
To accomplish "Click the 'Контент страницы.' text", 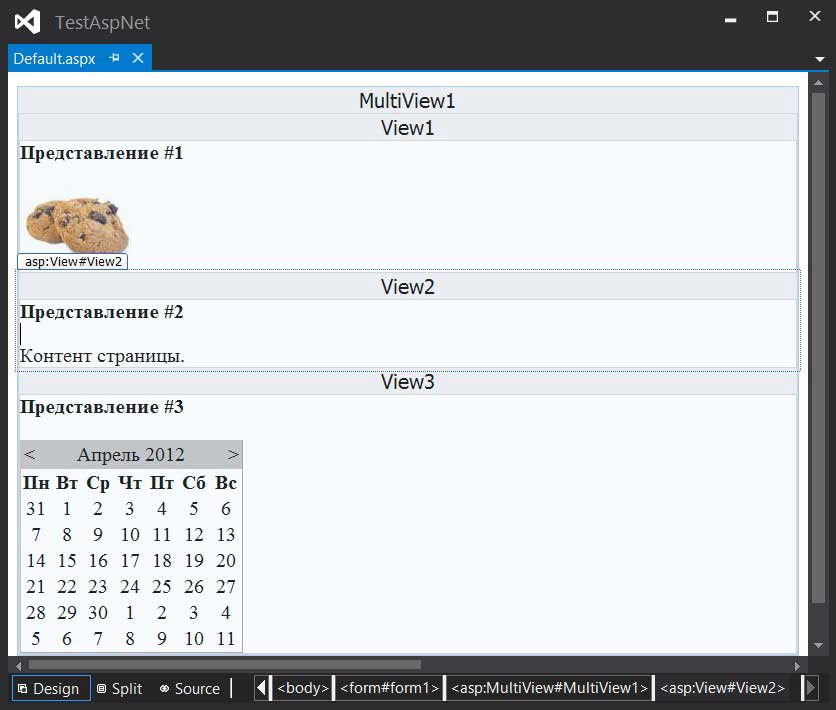I will [x=102, y=356].
